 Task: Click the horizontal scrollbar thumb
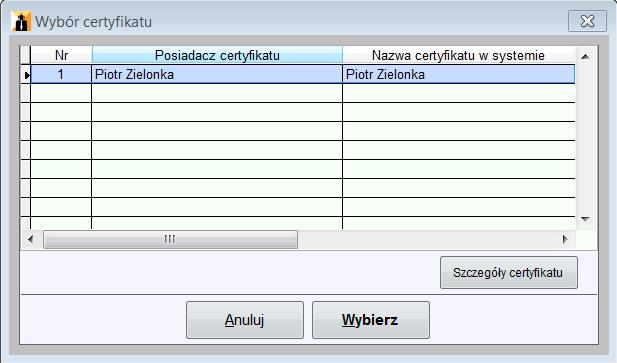pos(170,239)
